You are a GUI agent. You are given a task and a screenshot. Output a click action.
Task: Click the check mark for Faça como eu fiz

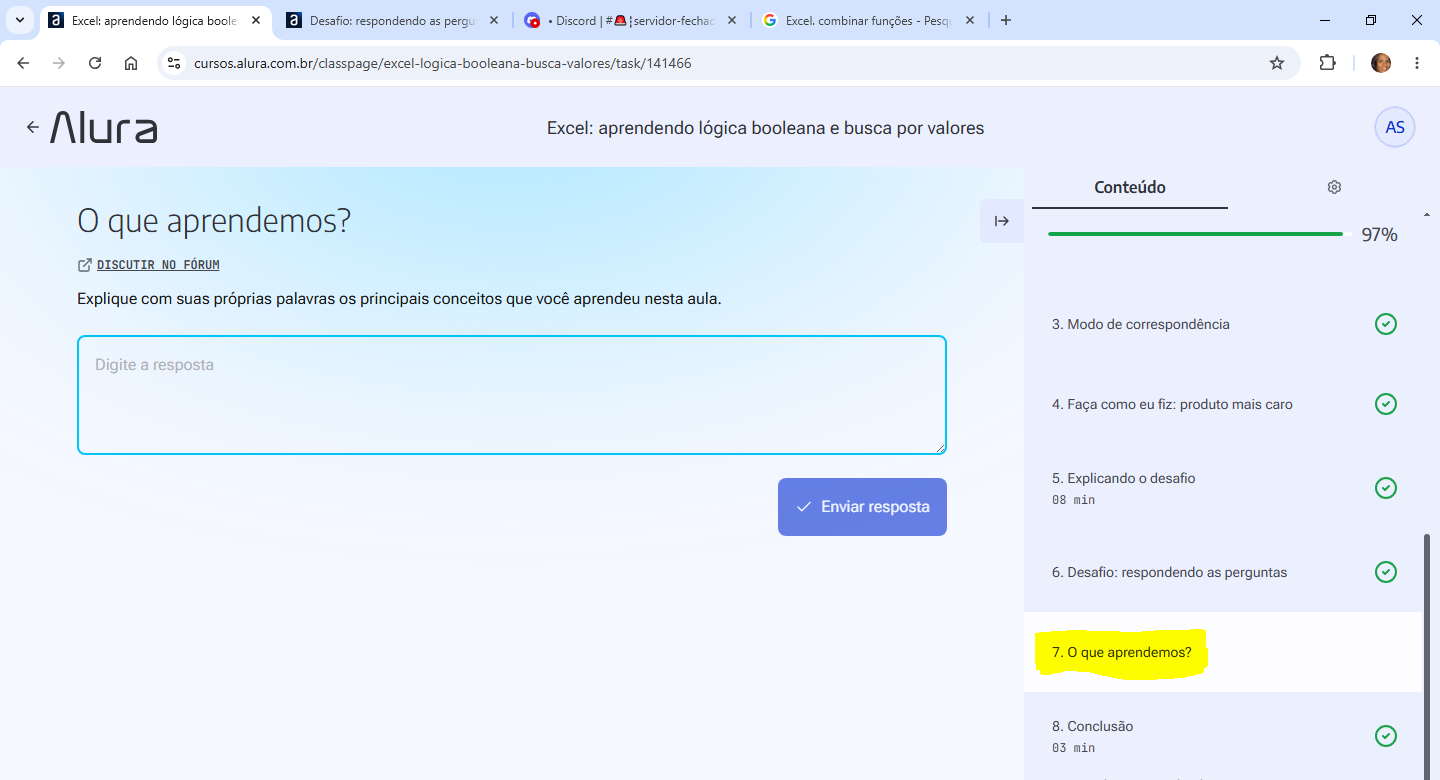(1386, 404)
